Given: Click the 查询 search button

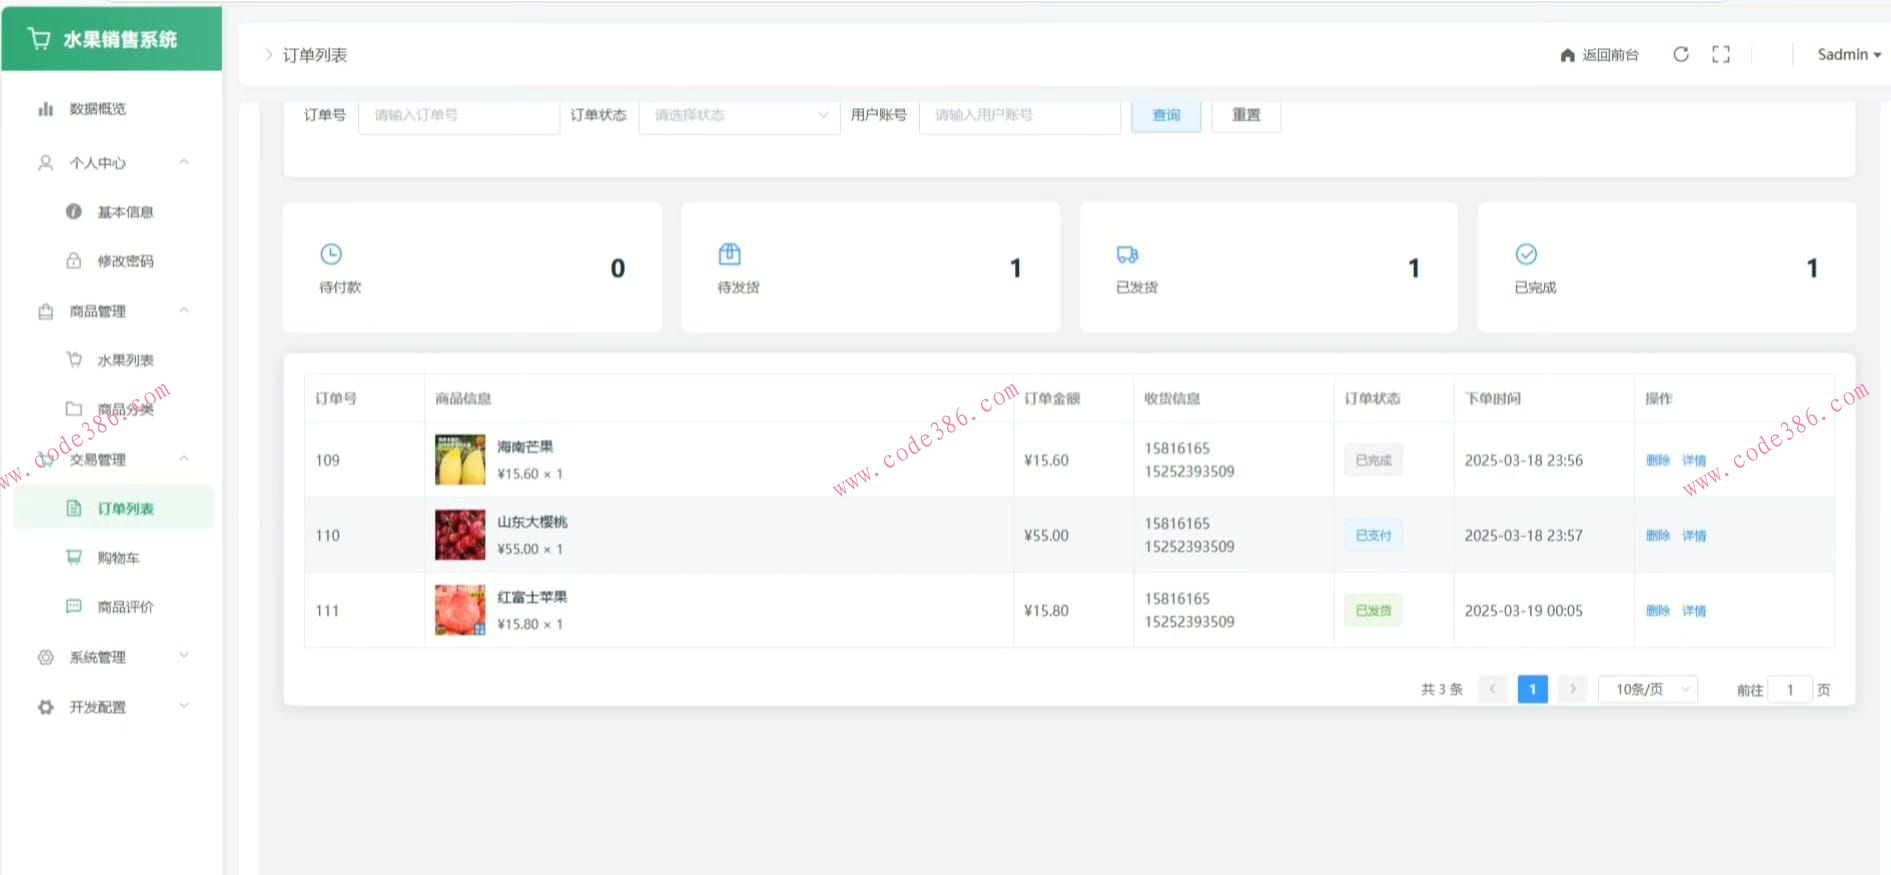Looking at the screenshot, I should 1166,115.
